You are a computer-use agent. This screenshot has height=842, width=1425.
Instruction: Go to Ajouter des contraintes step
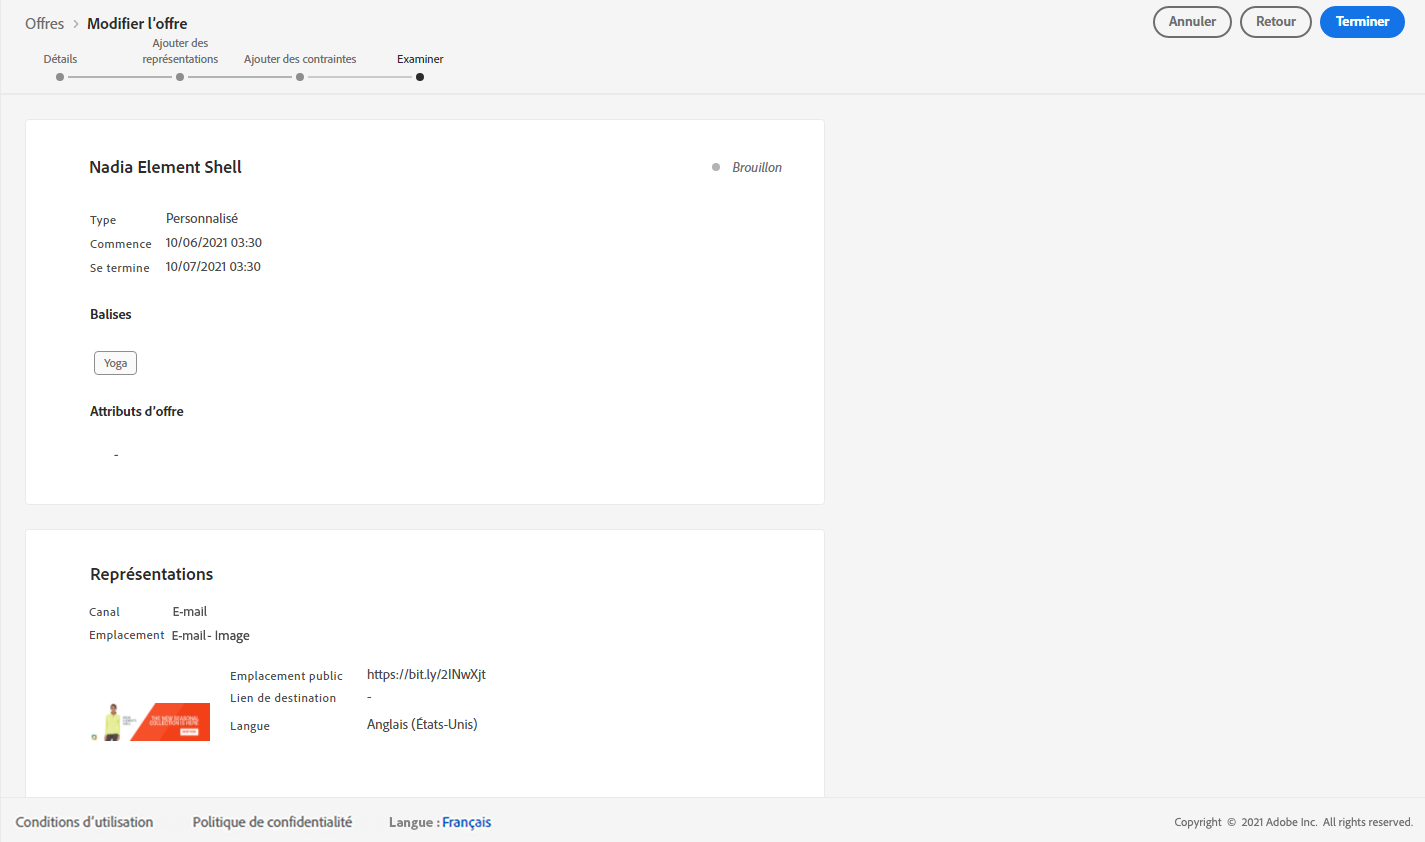pos(300,66)
